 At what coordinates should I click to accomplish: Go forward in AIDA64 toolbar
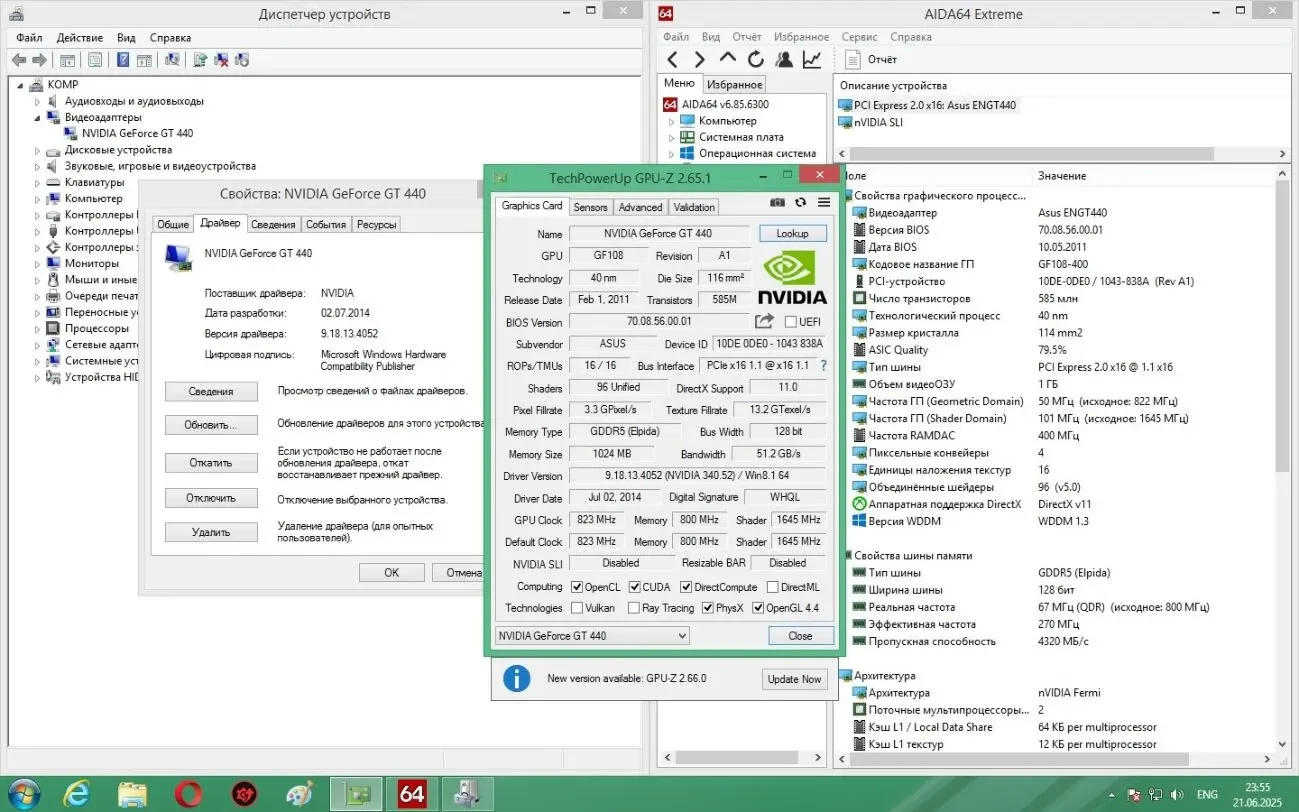pyautogui.click(x=700, y=59)
